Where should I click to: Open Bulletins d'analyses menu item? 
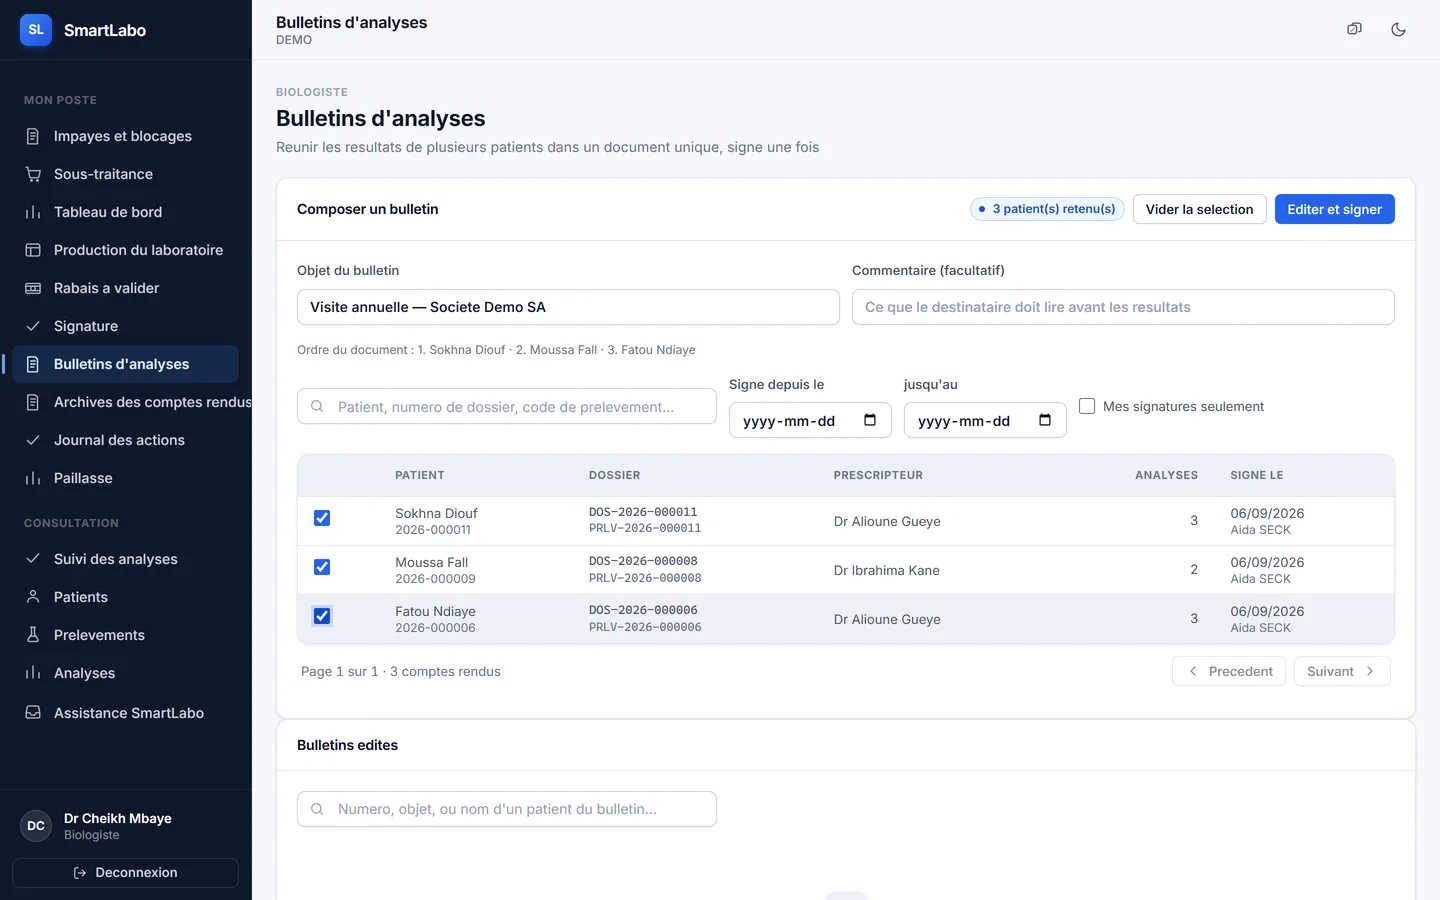pyautogui.click(x=125, y=364)
